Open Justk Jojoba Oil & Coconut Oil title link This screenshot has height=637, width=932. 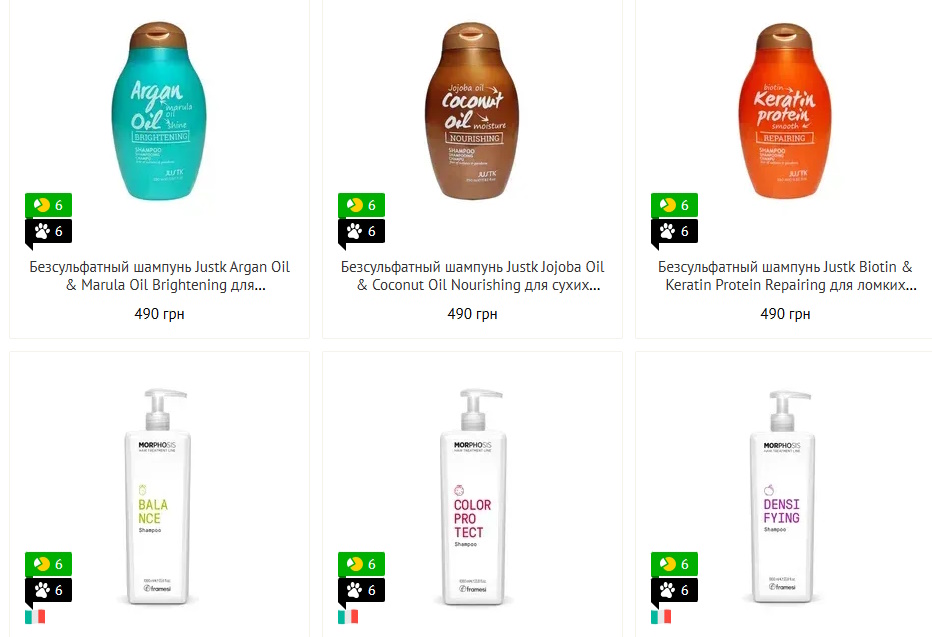(x=473, y=276)
